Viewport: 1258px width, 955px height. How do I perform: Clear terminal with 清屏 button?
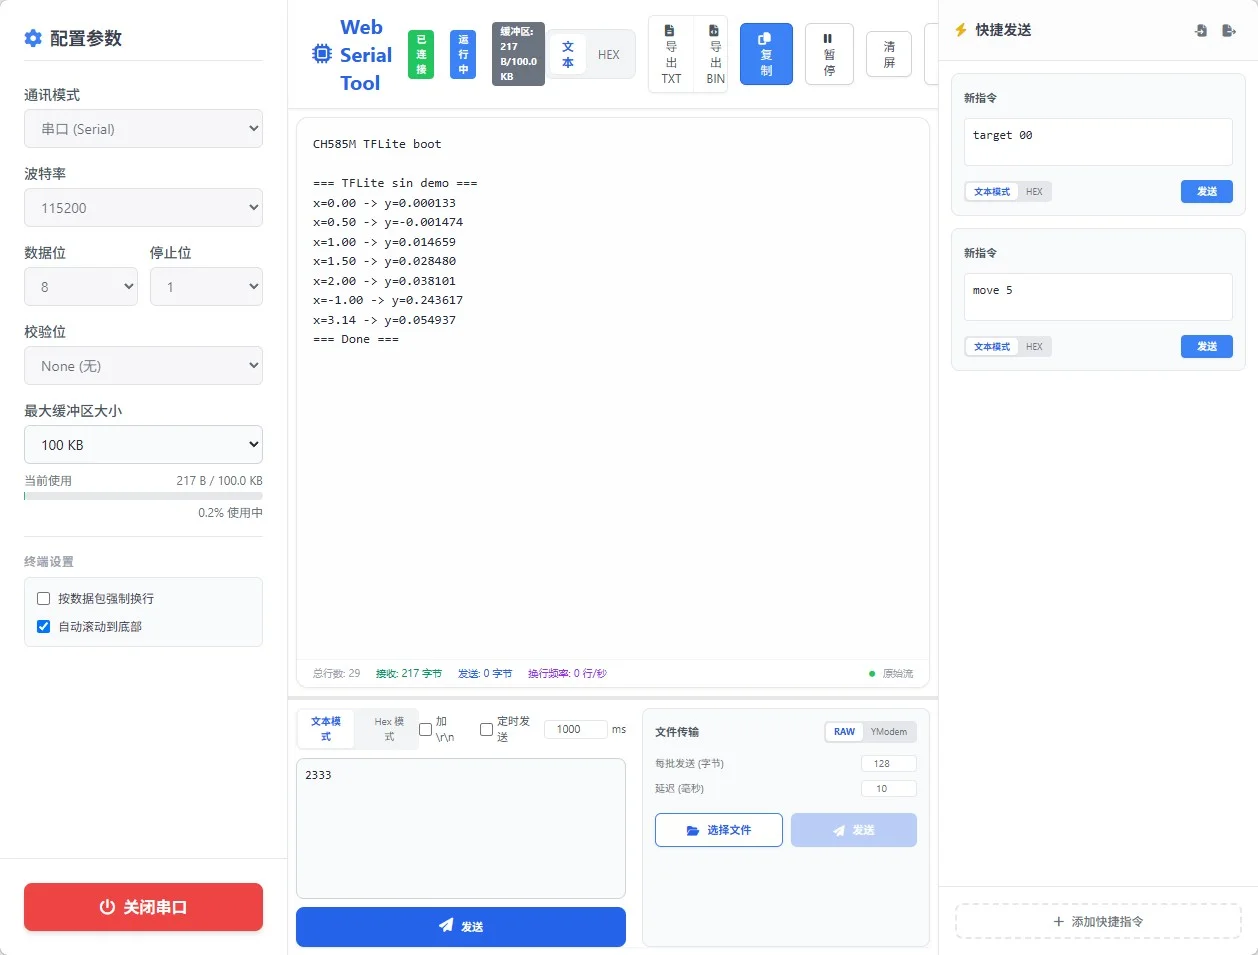point(889,54)
